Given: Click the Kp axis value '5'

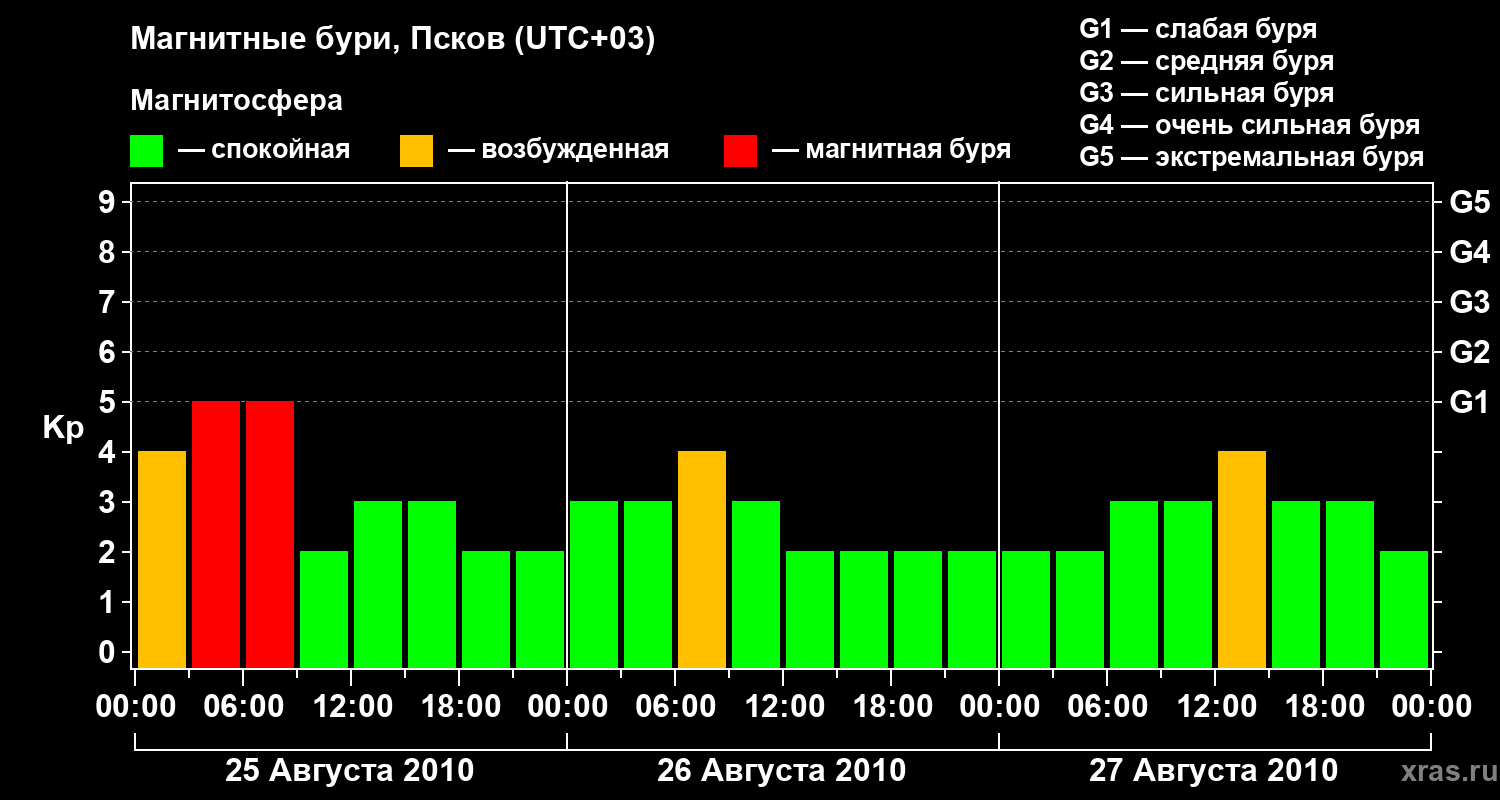Looking at the screenshot, I should coord(109,403).
